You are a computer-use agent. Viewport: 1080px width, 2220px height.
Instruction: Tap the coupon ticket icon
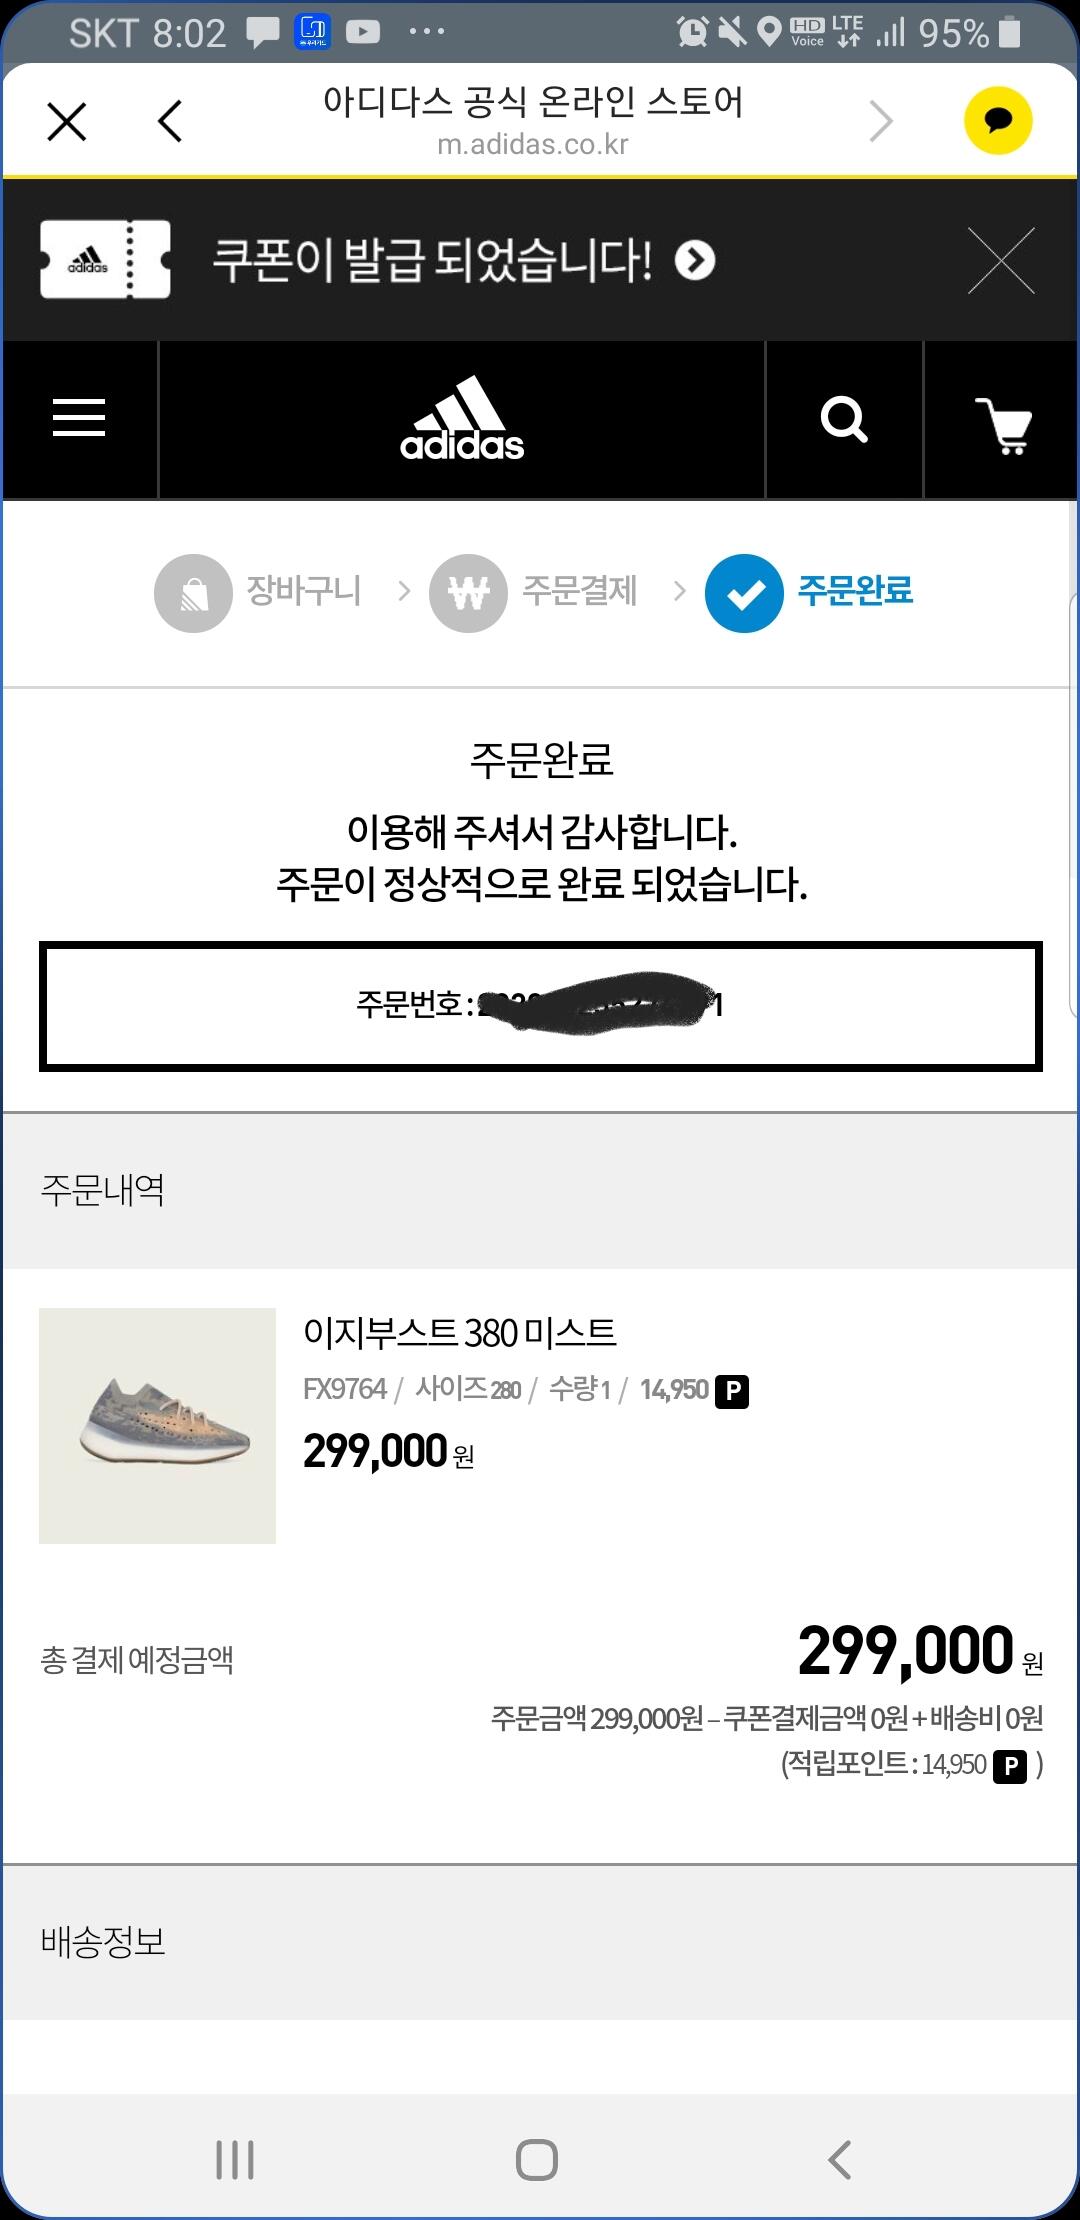click(x=105, y=260)
